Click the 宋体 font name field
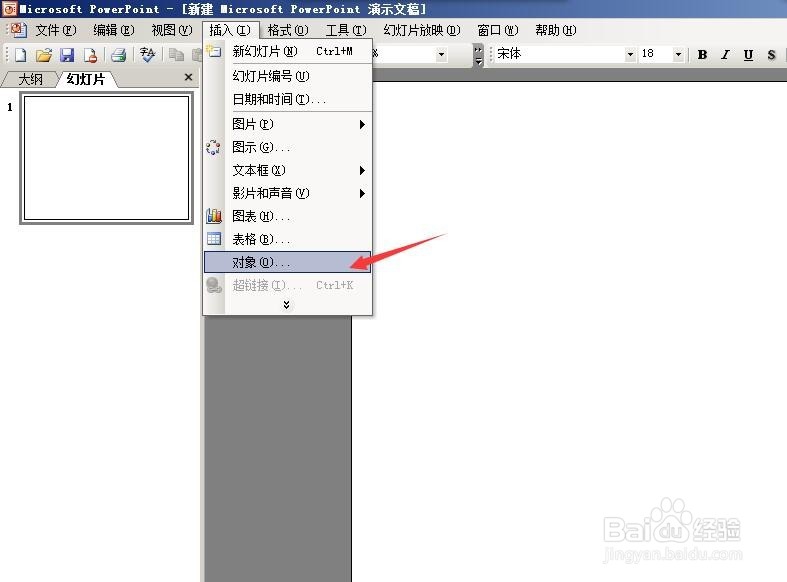The width and height of the screenshot is (787, 582). (559, 54)
